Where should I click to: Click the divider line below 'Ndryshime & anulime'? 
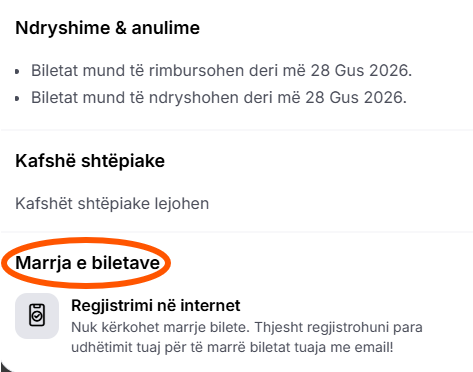[236, 130]
